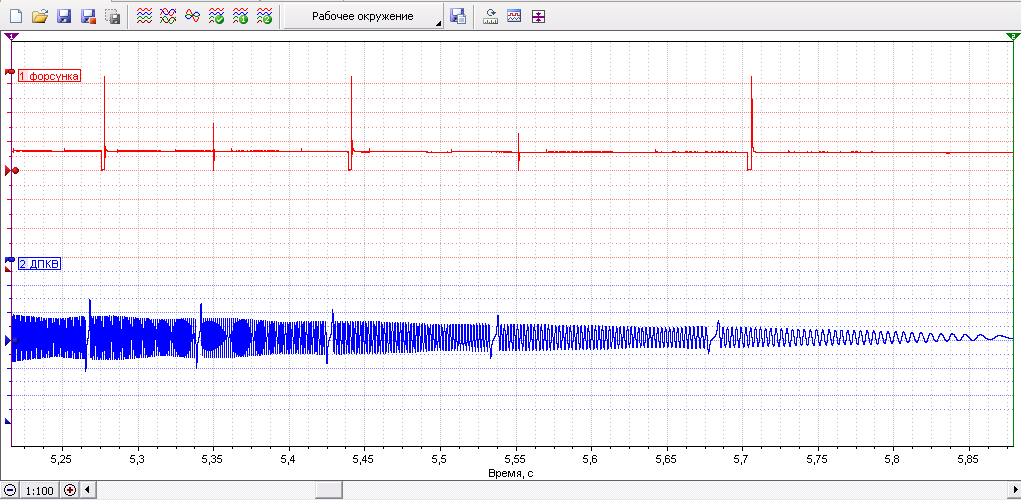Click the stacked separate waveforms icon

click(145, 17)
